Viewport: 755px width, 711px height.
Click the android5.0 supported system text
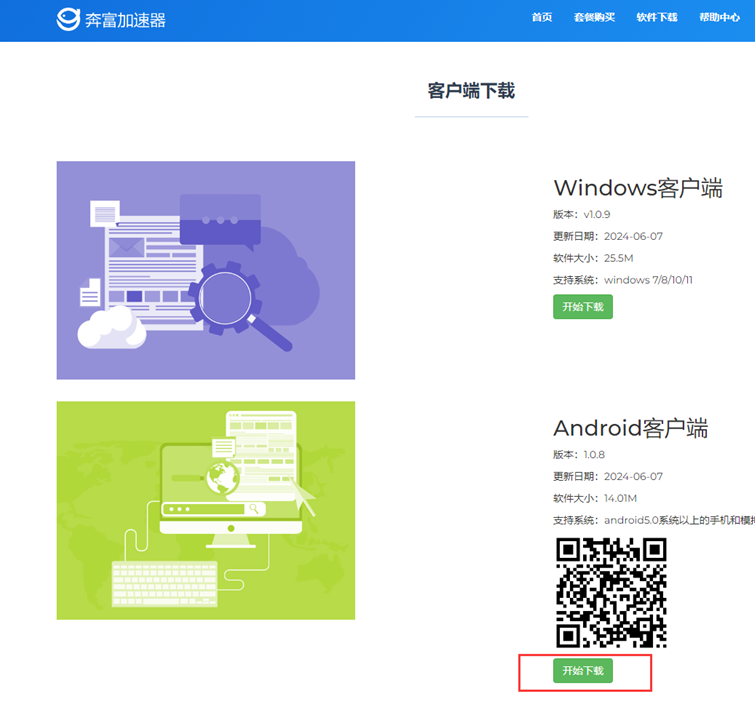coord(679,520)
